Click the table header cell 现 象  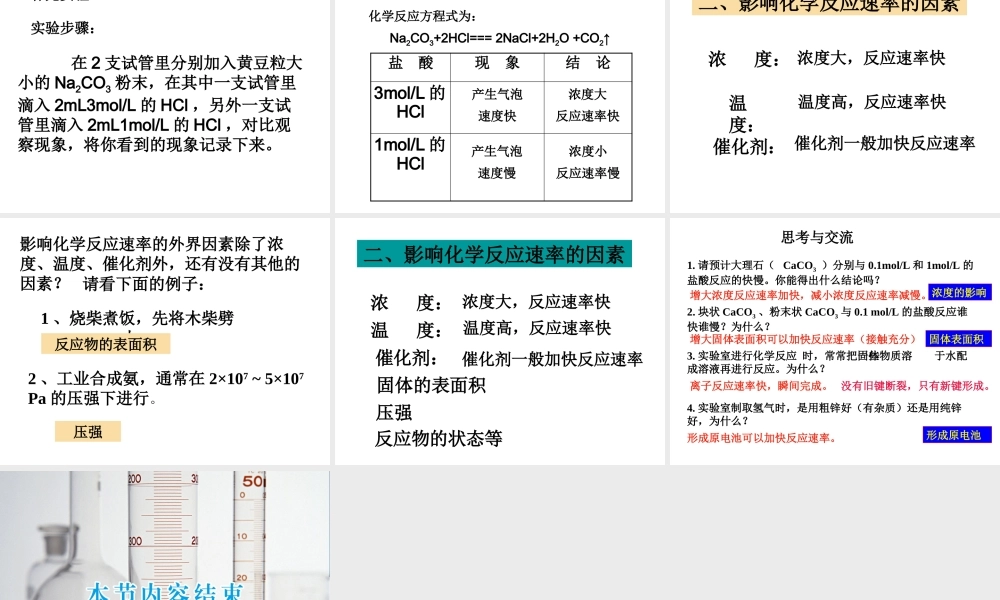[497, 66]
